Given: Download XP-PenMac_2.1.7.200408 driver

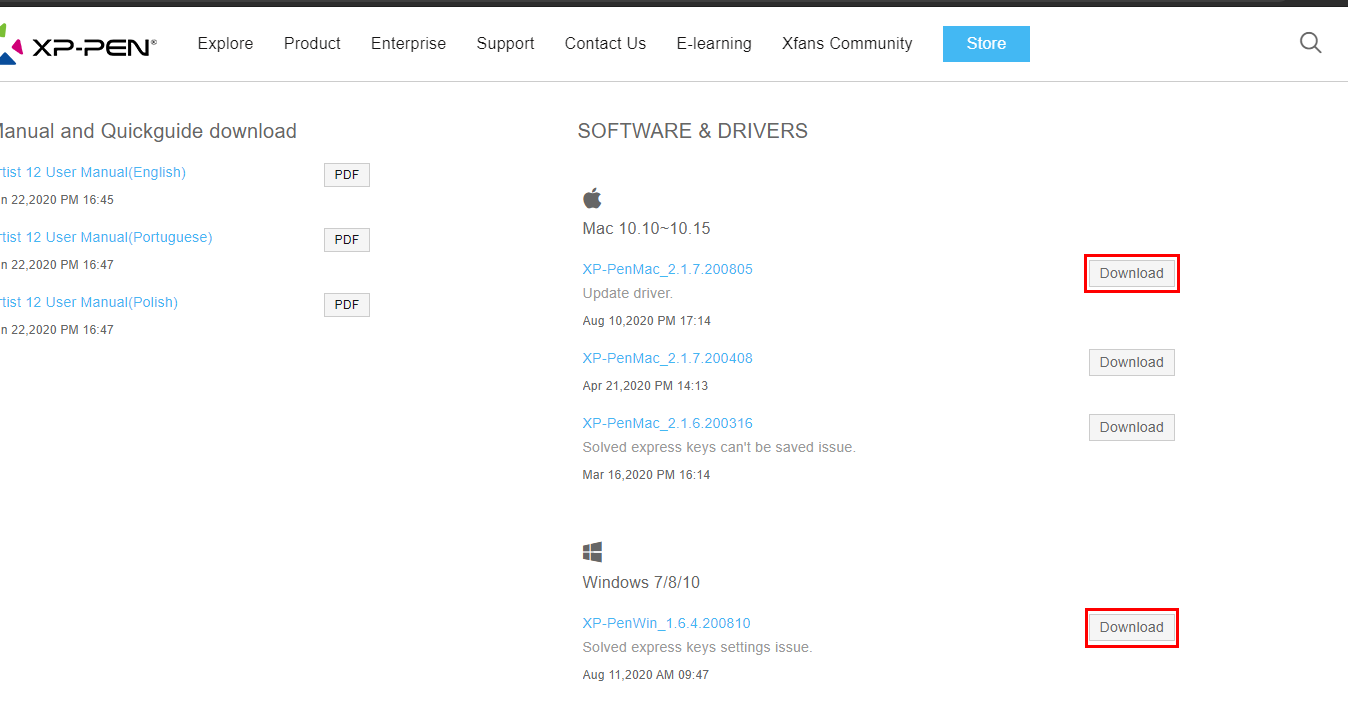Looking at the screenshot, I should coord(1131,362).
